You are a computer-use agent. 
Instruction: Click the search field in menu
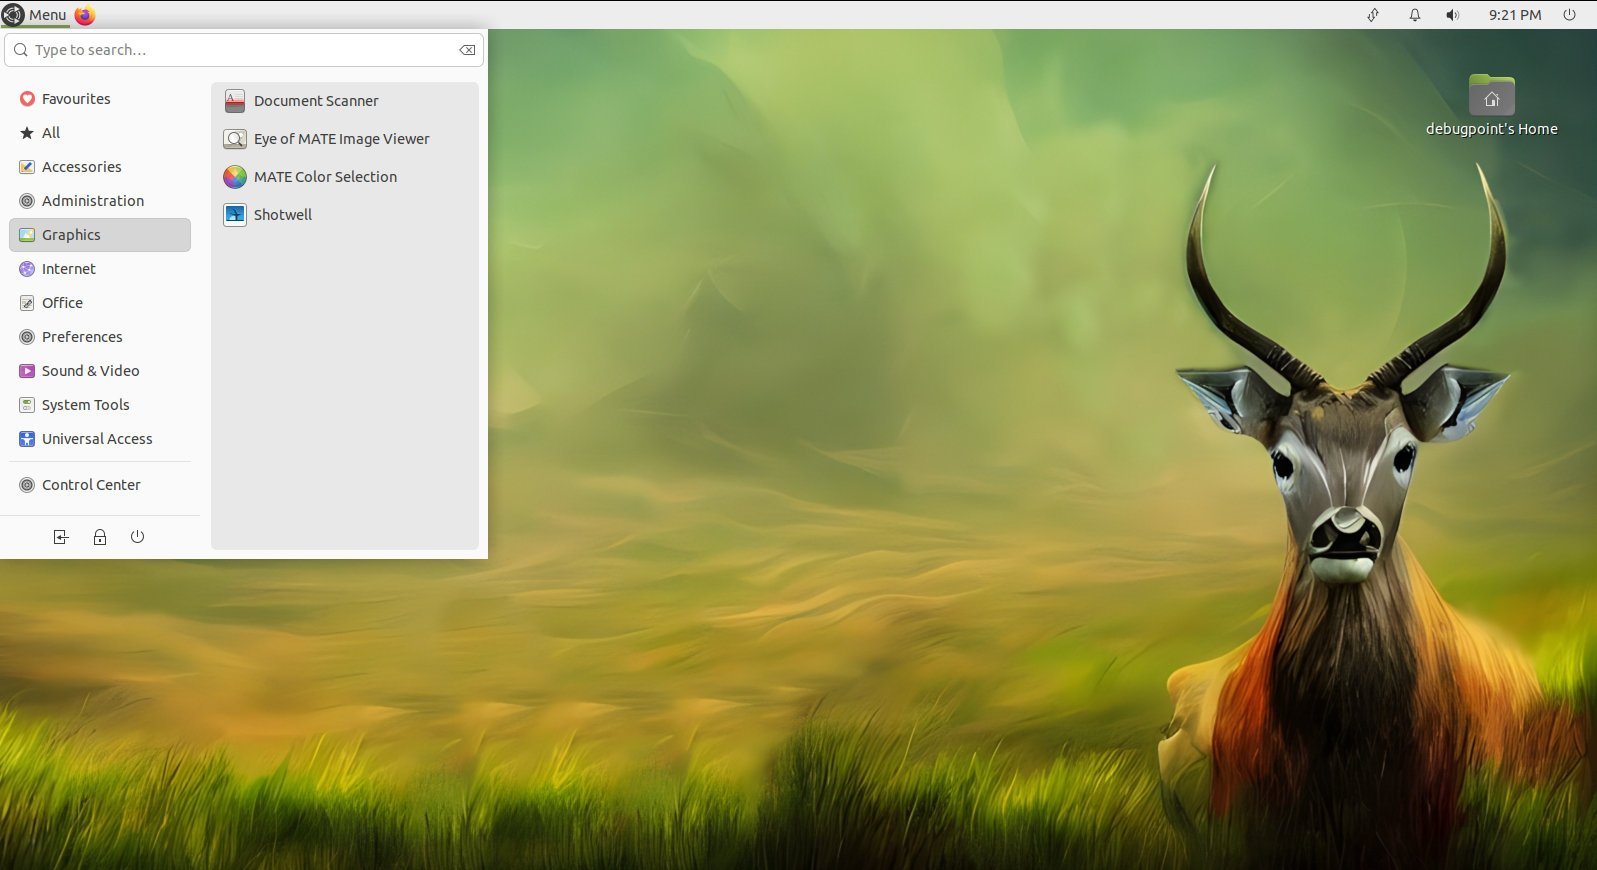click(x=244, y=50)
